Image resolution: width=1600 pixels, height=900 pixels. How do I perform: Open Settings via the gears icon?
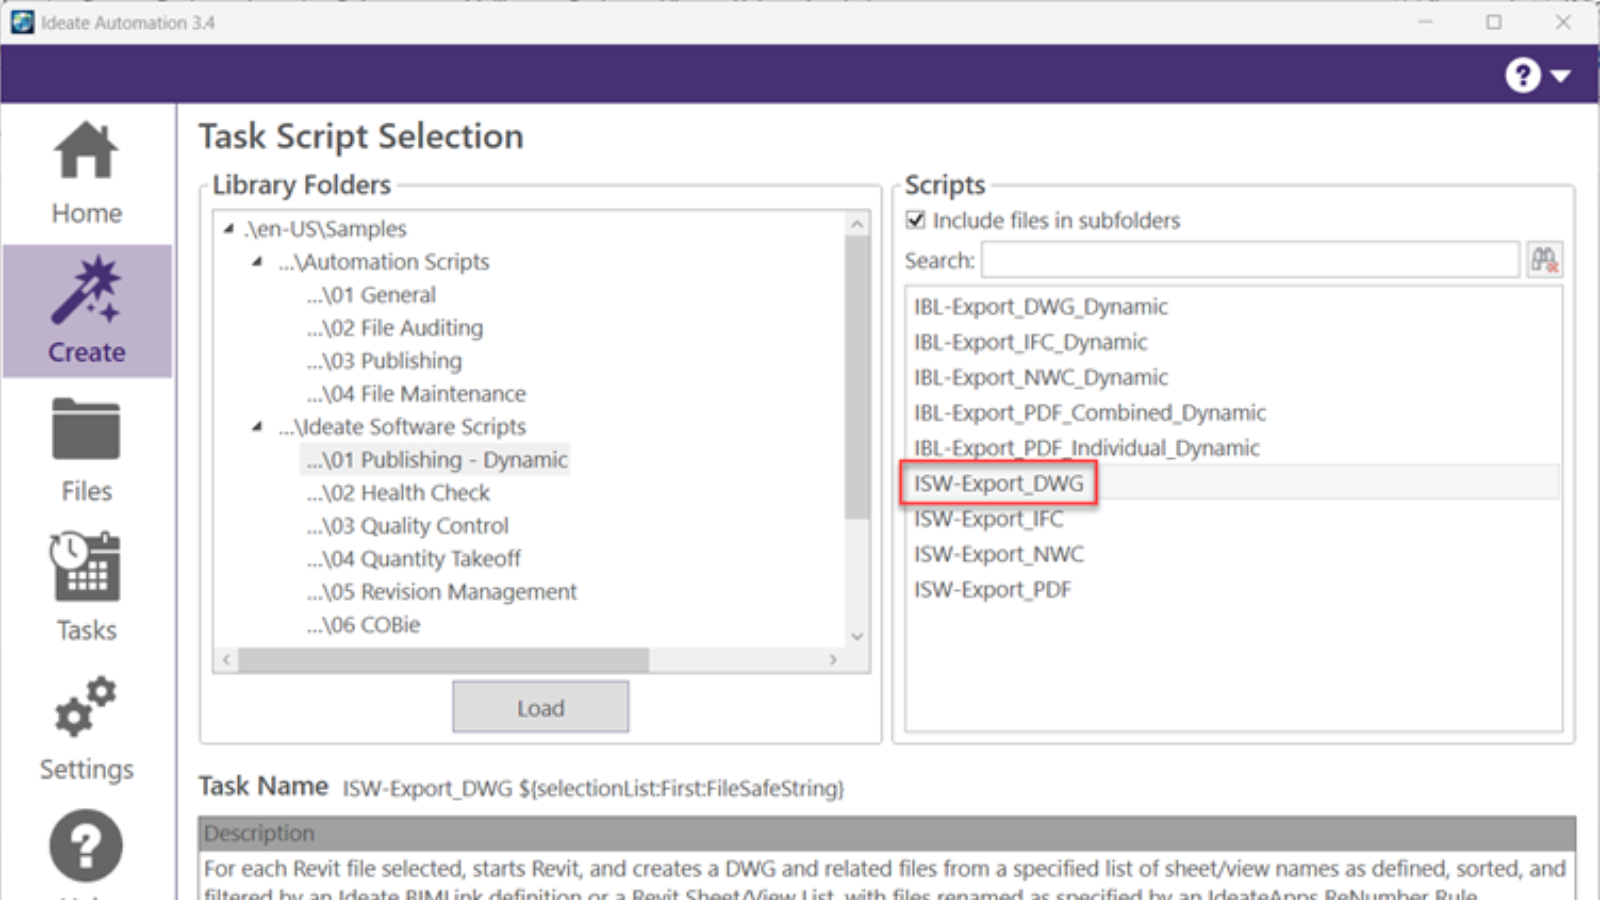click(x=86, y=710)
